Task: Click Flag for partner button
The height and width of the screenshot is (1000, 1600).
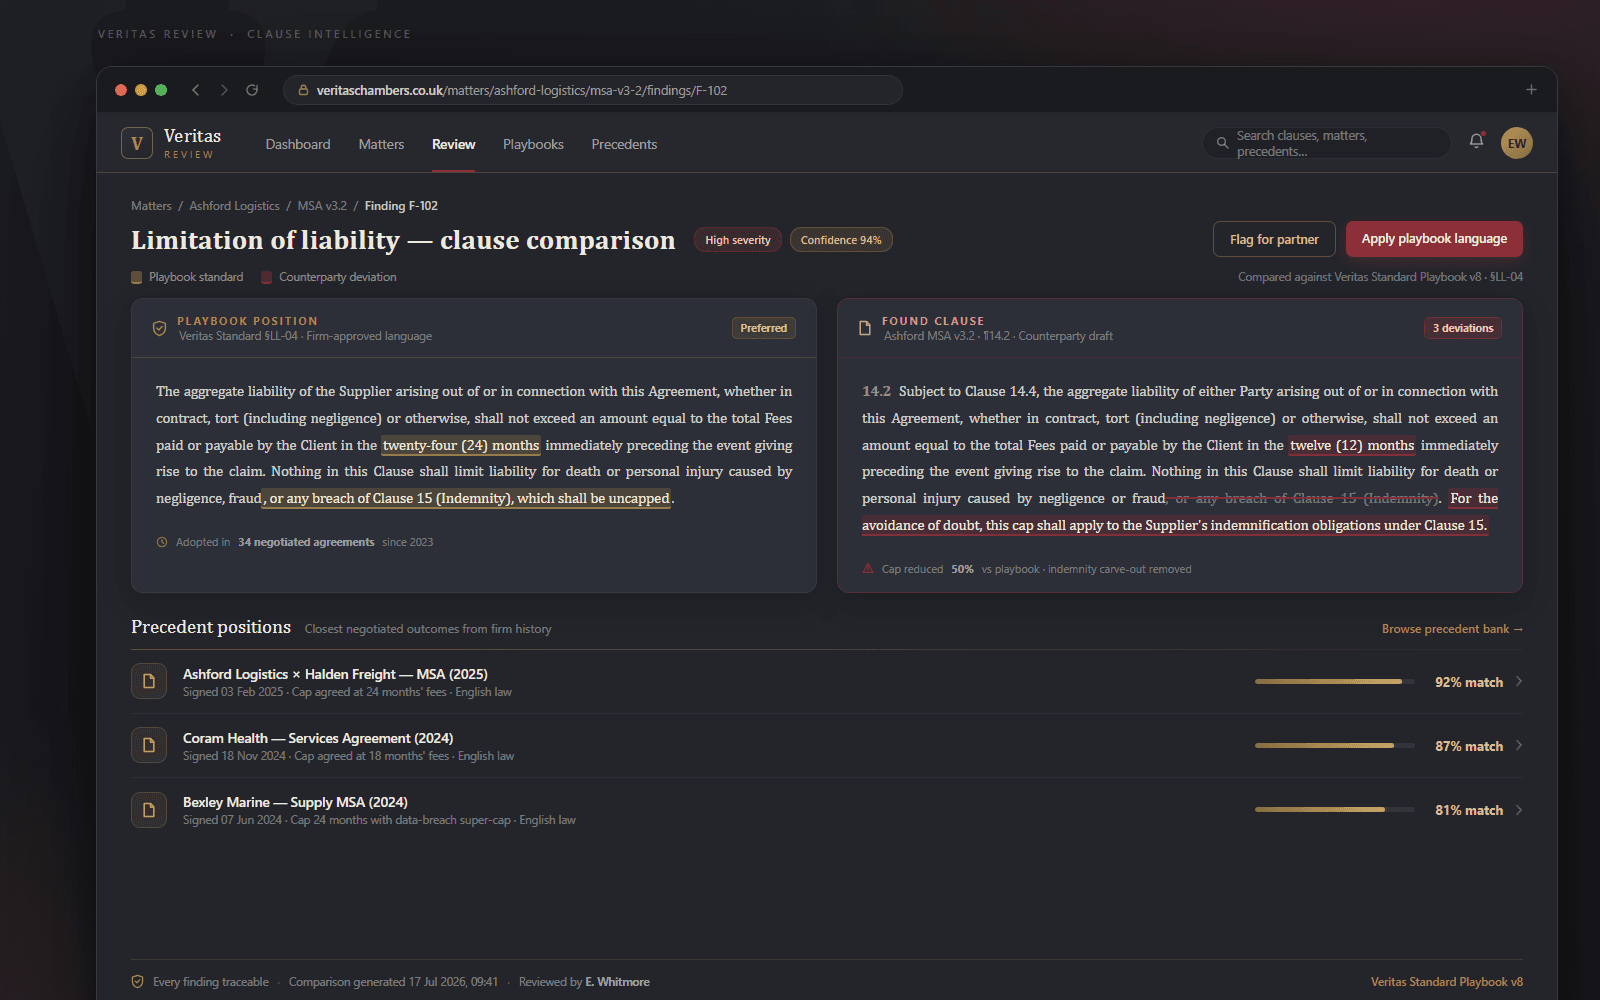Action: pos(1274,239)
